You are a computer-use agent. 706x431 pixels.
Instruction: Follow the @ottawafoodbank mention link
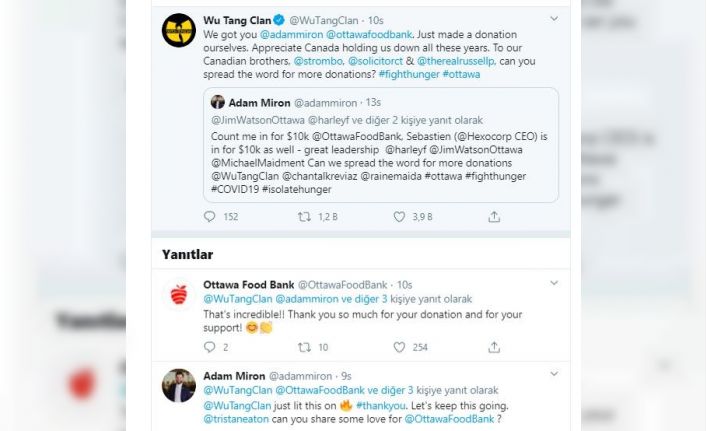tap(369, 35)
